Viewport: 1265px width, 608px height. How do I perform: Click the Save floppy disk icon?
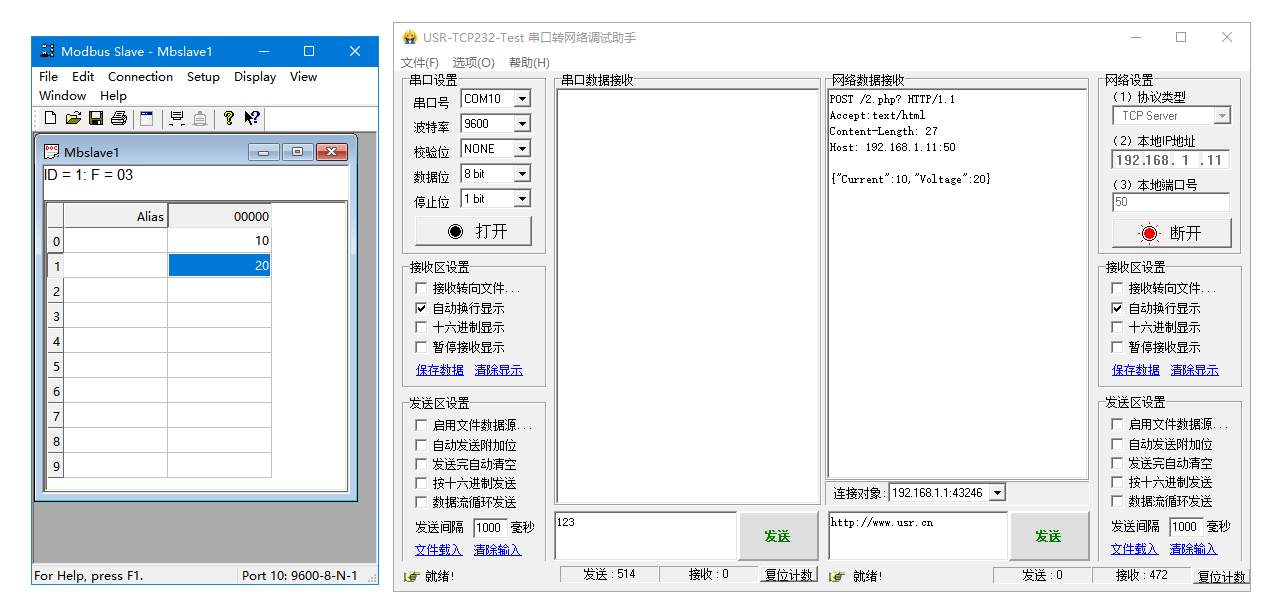pos(96,118)
